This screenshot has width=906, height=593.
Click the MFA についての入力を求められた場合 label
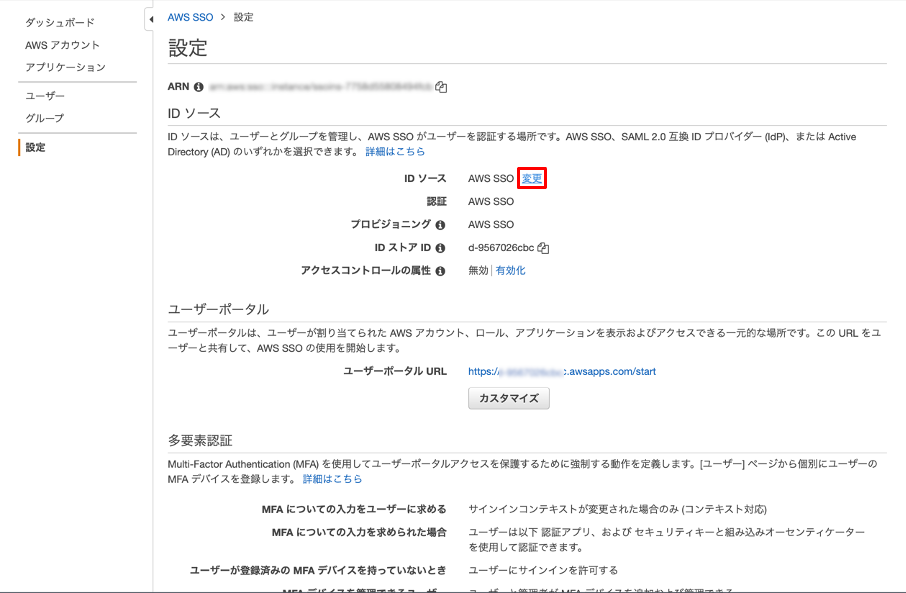(359, 532)
